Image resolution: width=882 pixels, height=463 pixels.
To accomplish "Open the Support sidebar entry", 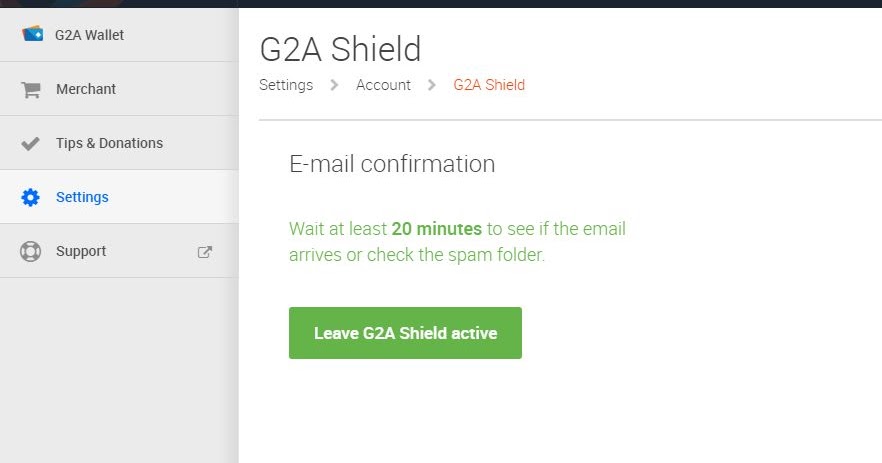I will pyautogui.click(x=119, y=251).
